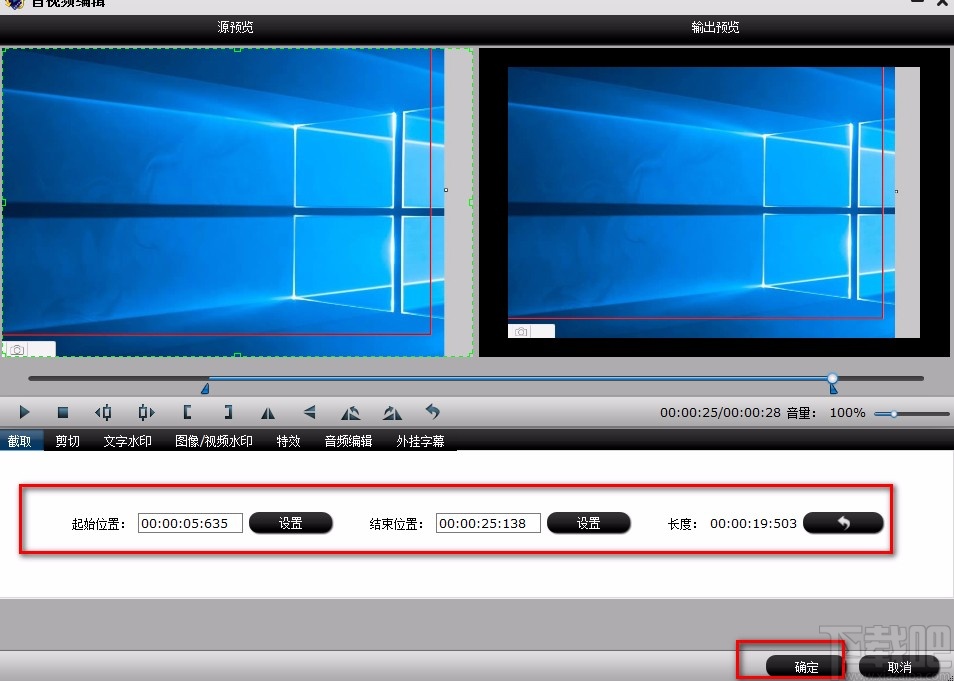Viewport: 954px width, 681px height.
Task: Play the video preview
Action: [24, 412]
